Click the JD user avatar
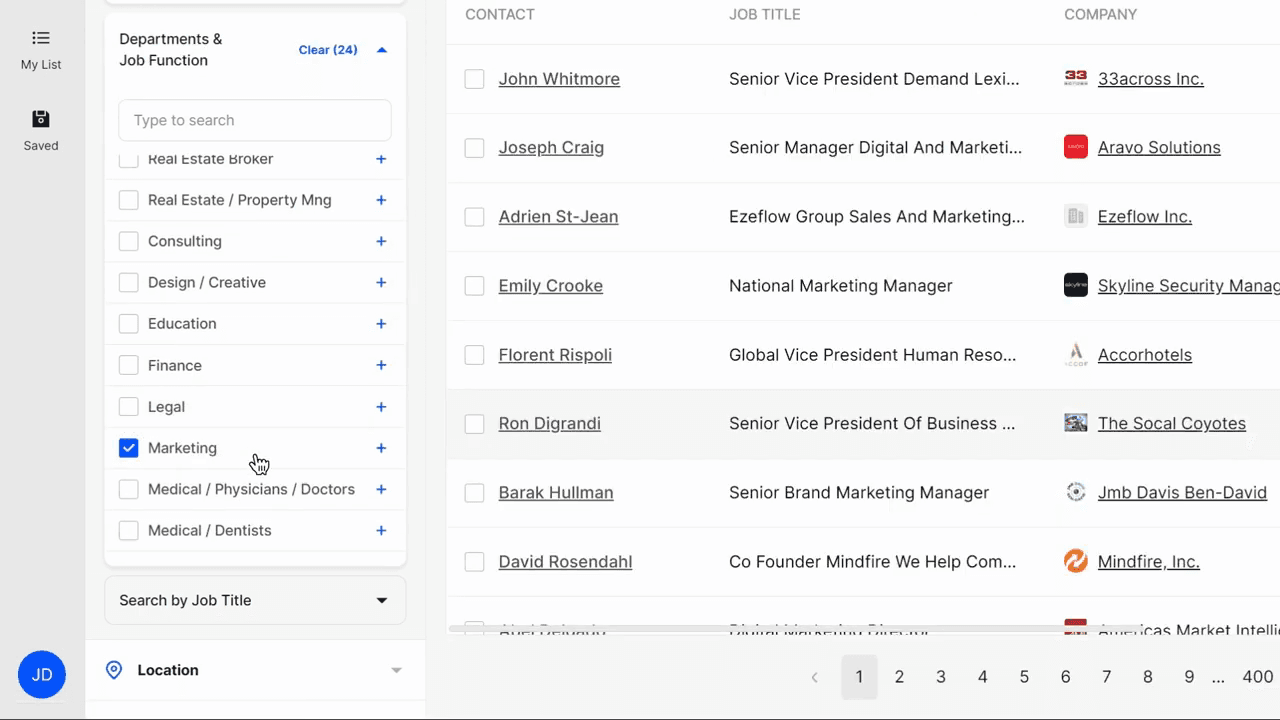This screenshot has height=720, width=1280. click(42, 675)
